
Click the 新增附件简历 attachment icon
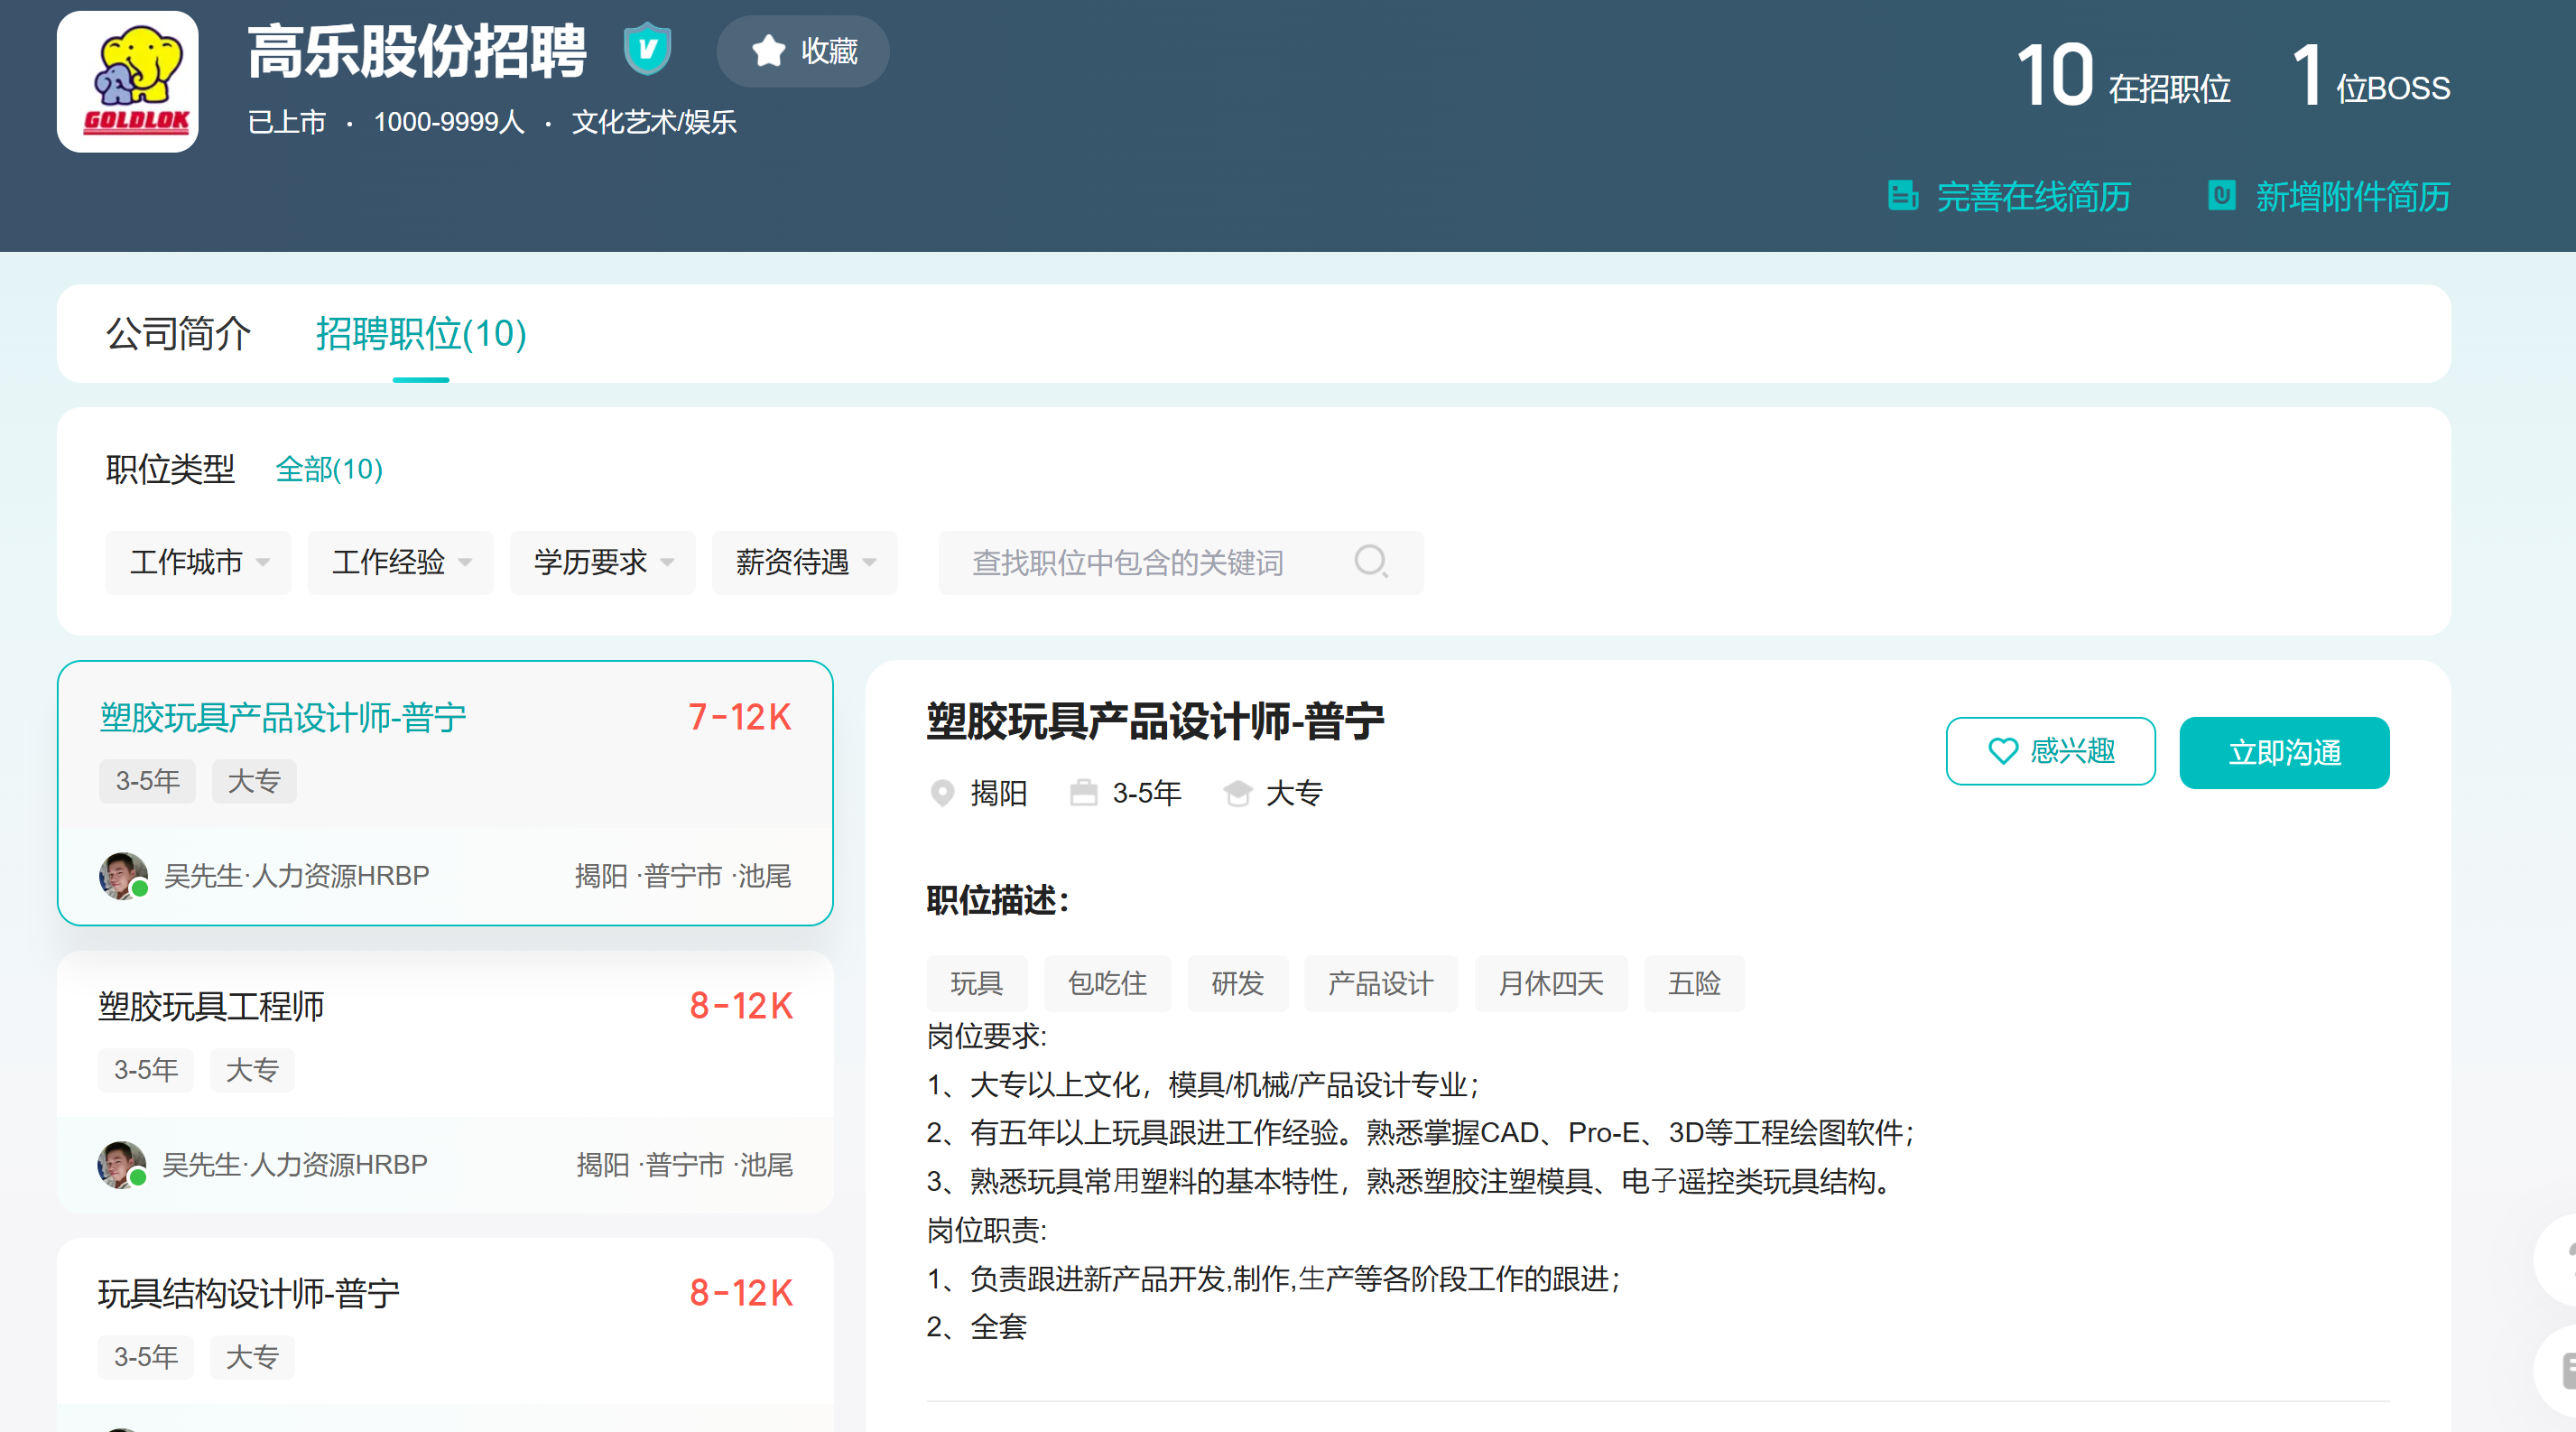point(2222,196)
